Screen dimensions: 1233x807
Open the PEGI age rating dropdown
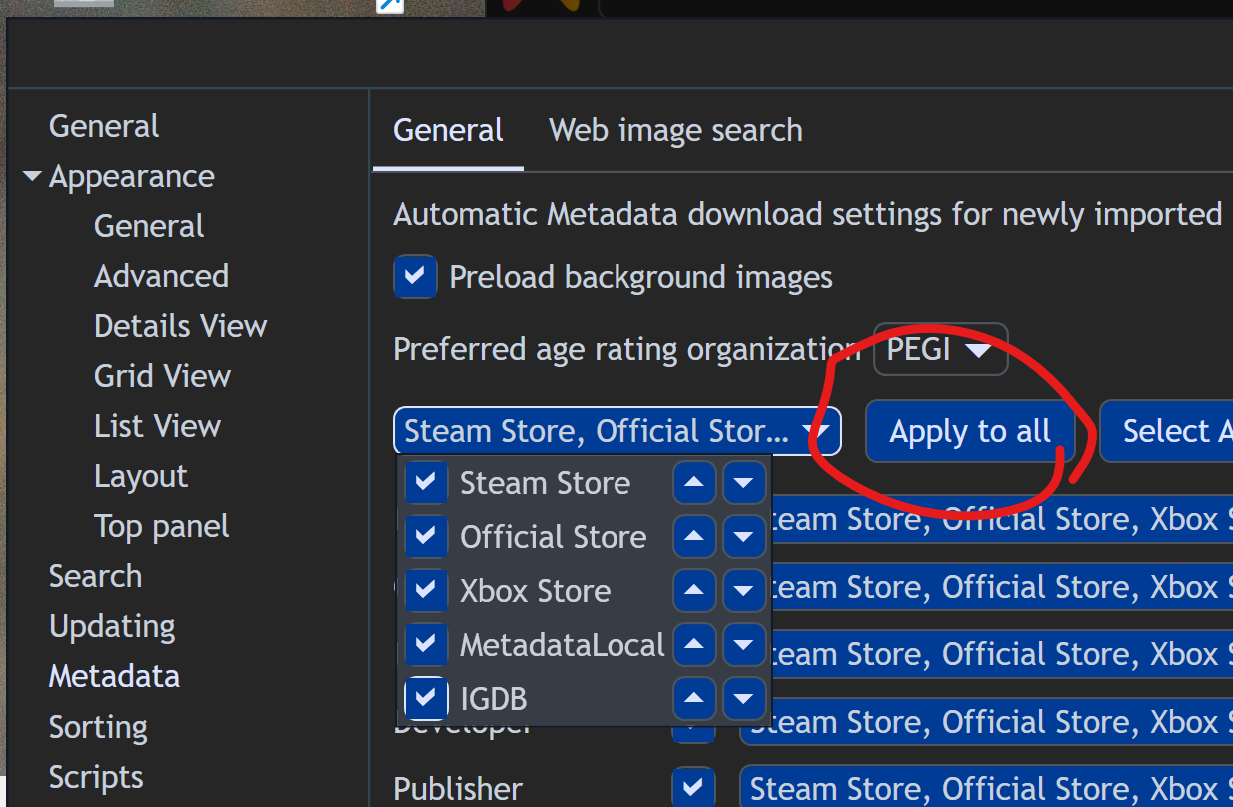(940, 349)
